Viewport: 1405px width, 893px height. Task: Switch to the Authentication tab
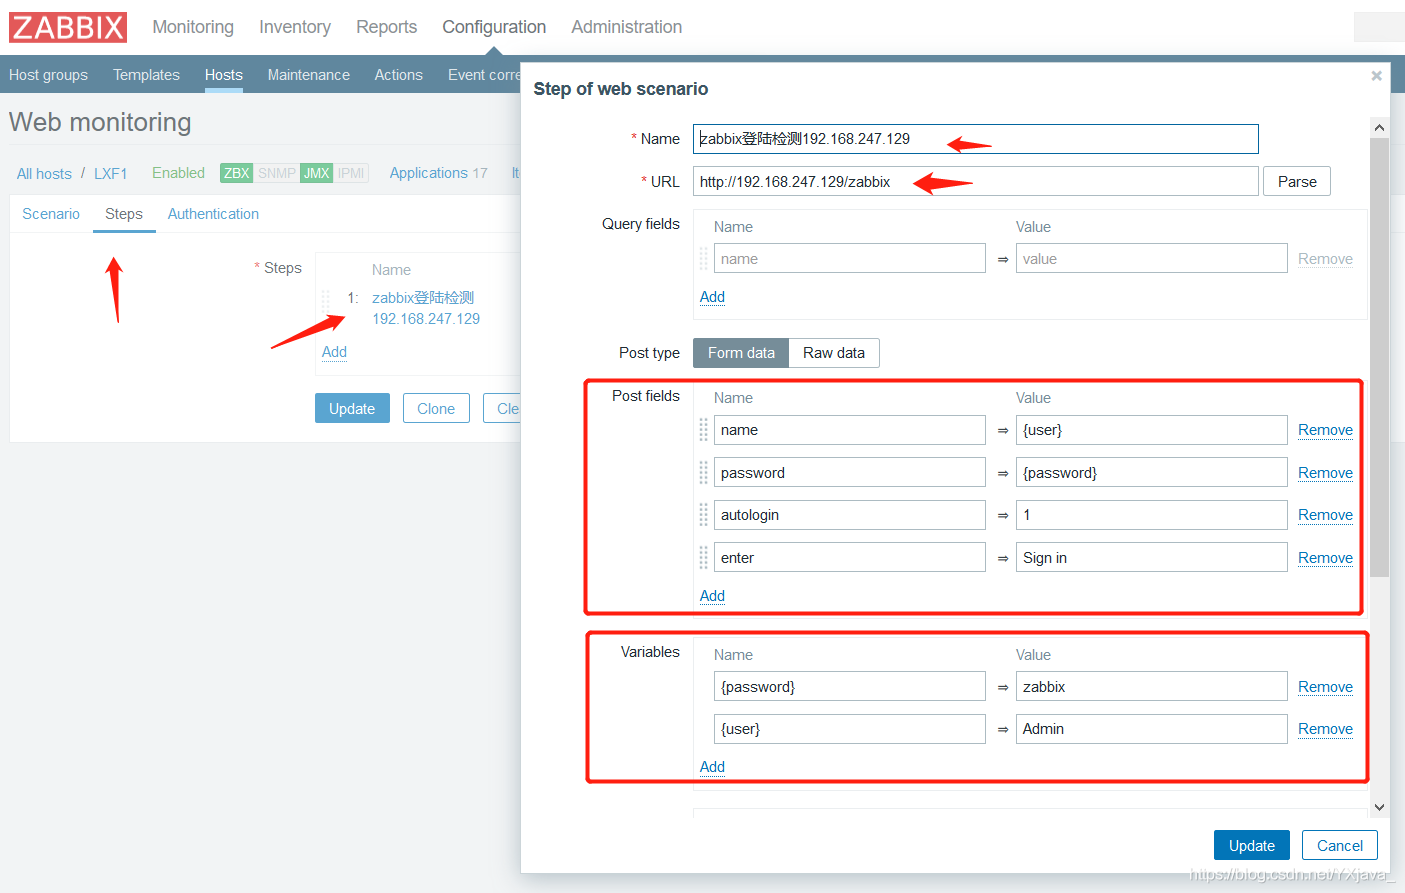tap(213, 214)
